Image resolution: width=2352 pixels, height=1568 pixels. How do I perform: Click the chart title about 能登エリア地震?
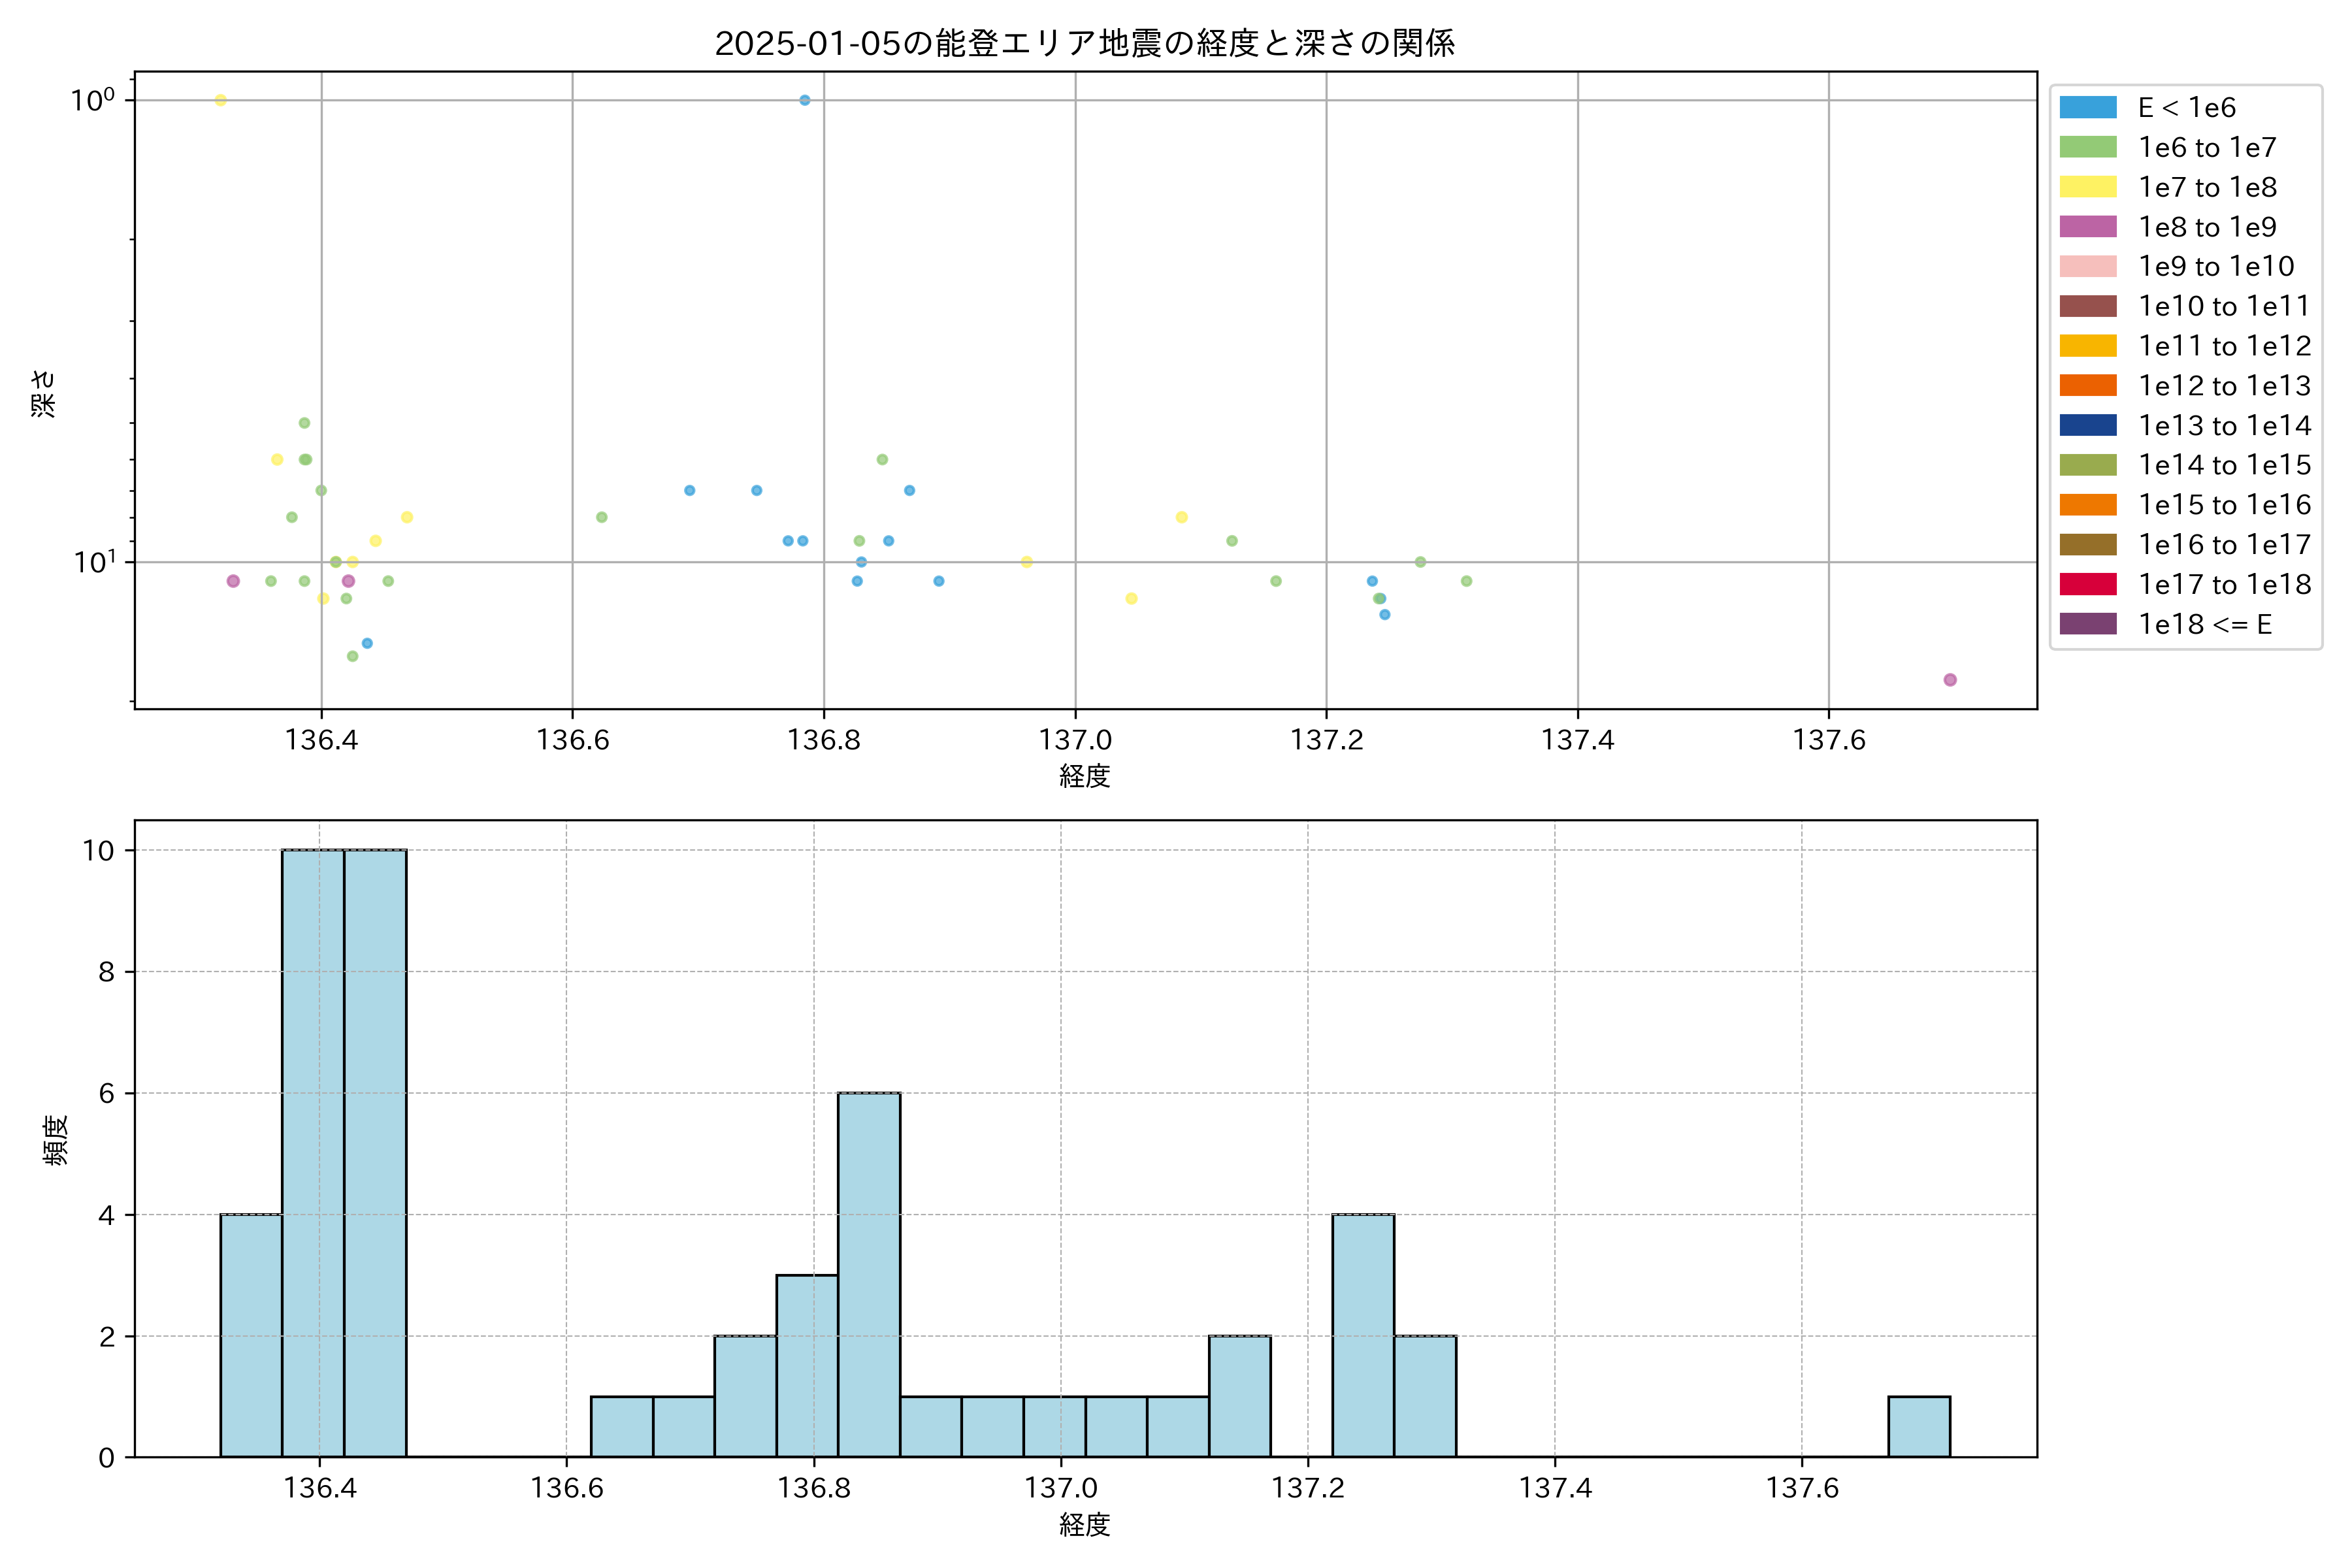(1085, 43)
